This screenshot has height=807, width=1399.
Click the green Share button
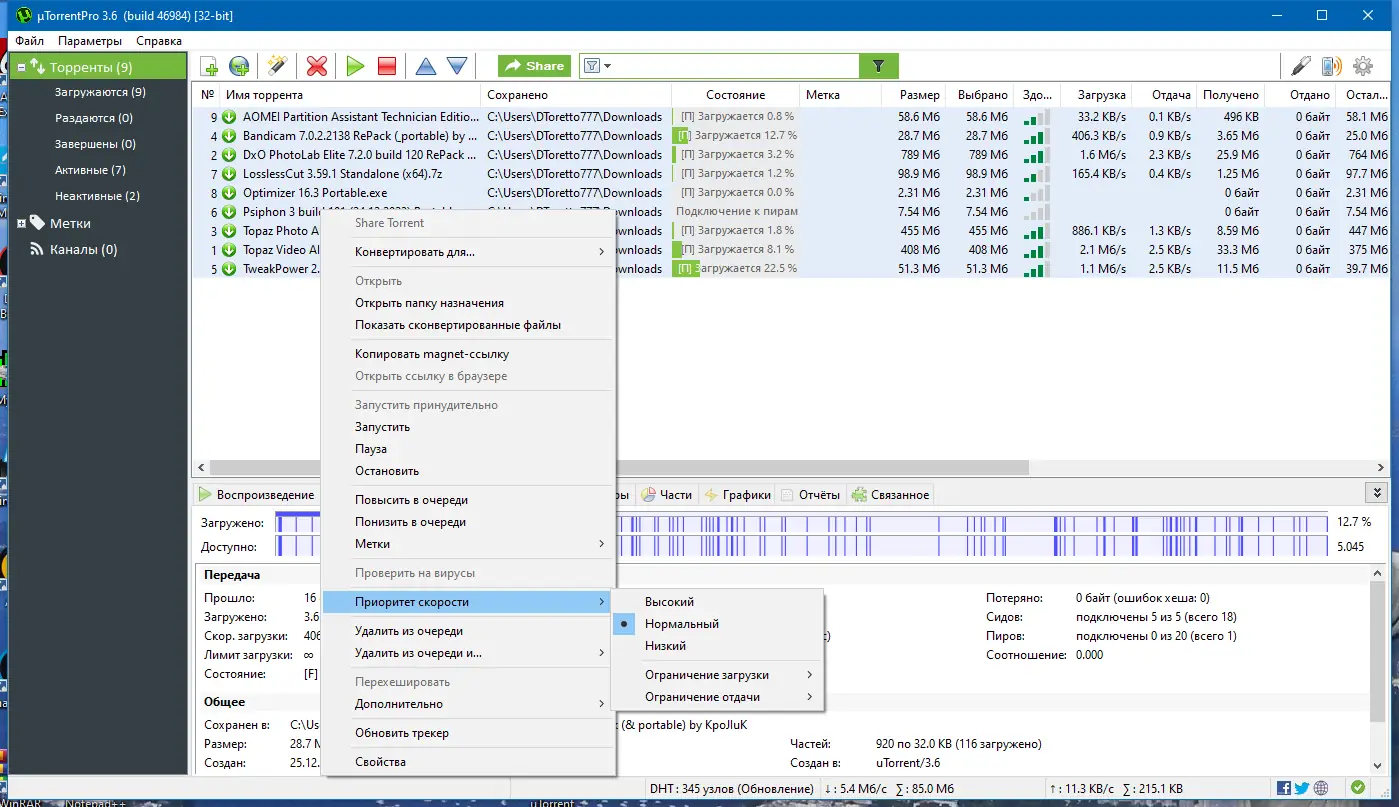coord(534,66)
